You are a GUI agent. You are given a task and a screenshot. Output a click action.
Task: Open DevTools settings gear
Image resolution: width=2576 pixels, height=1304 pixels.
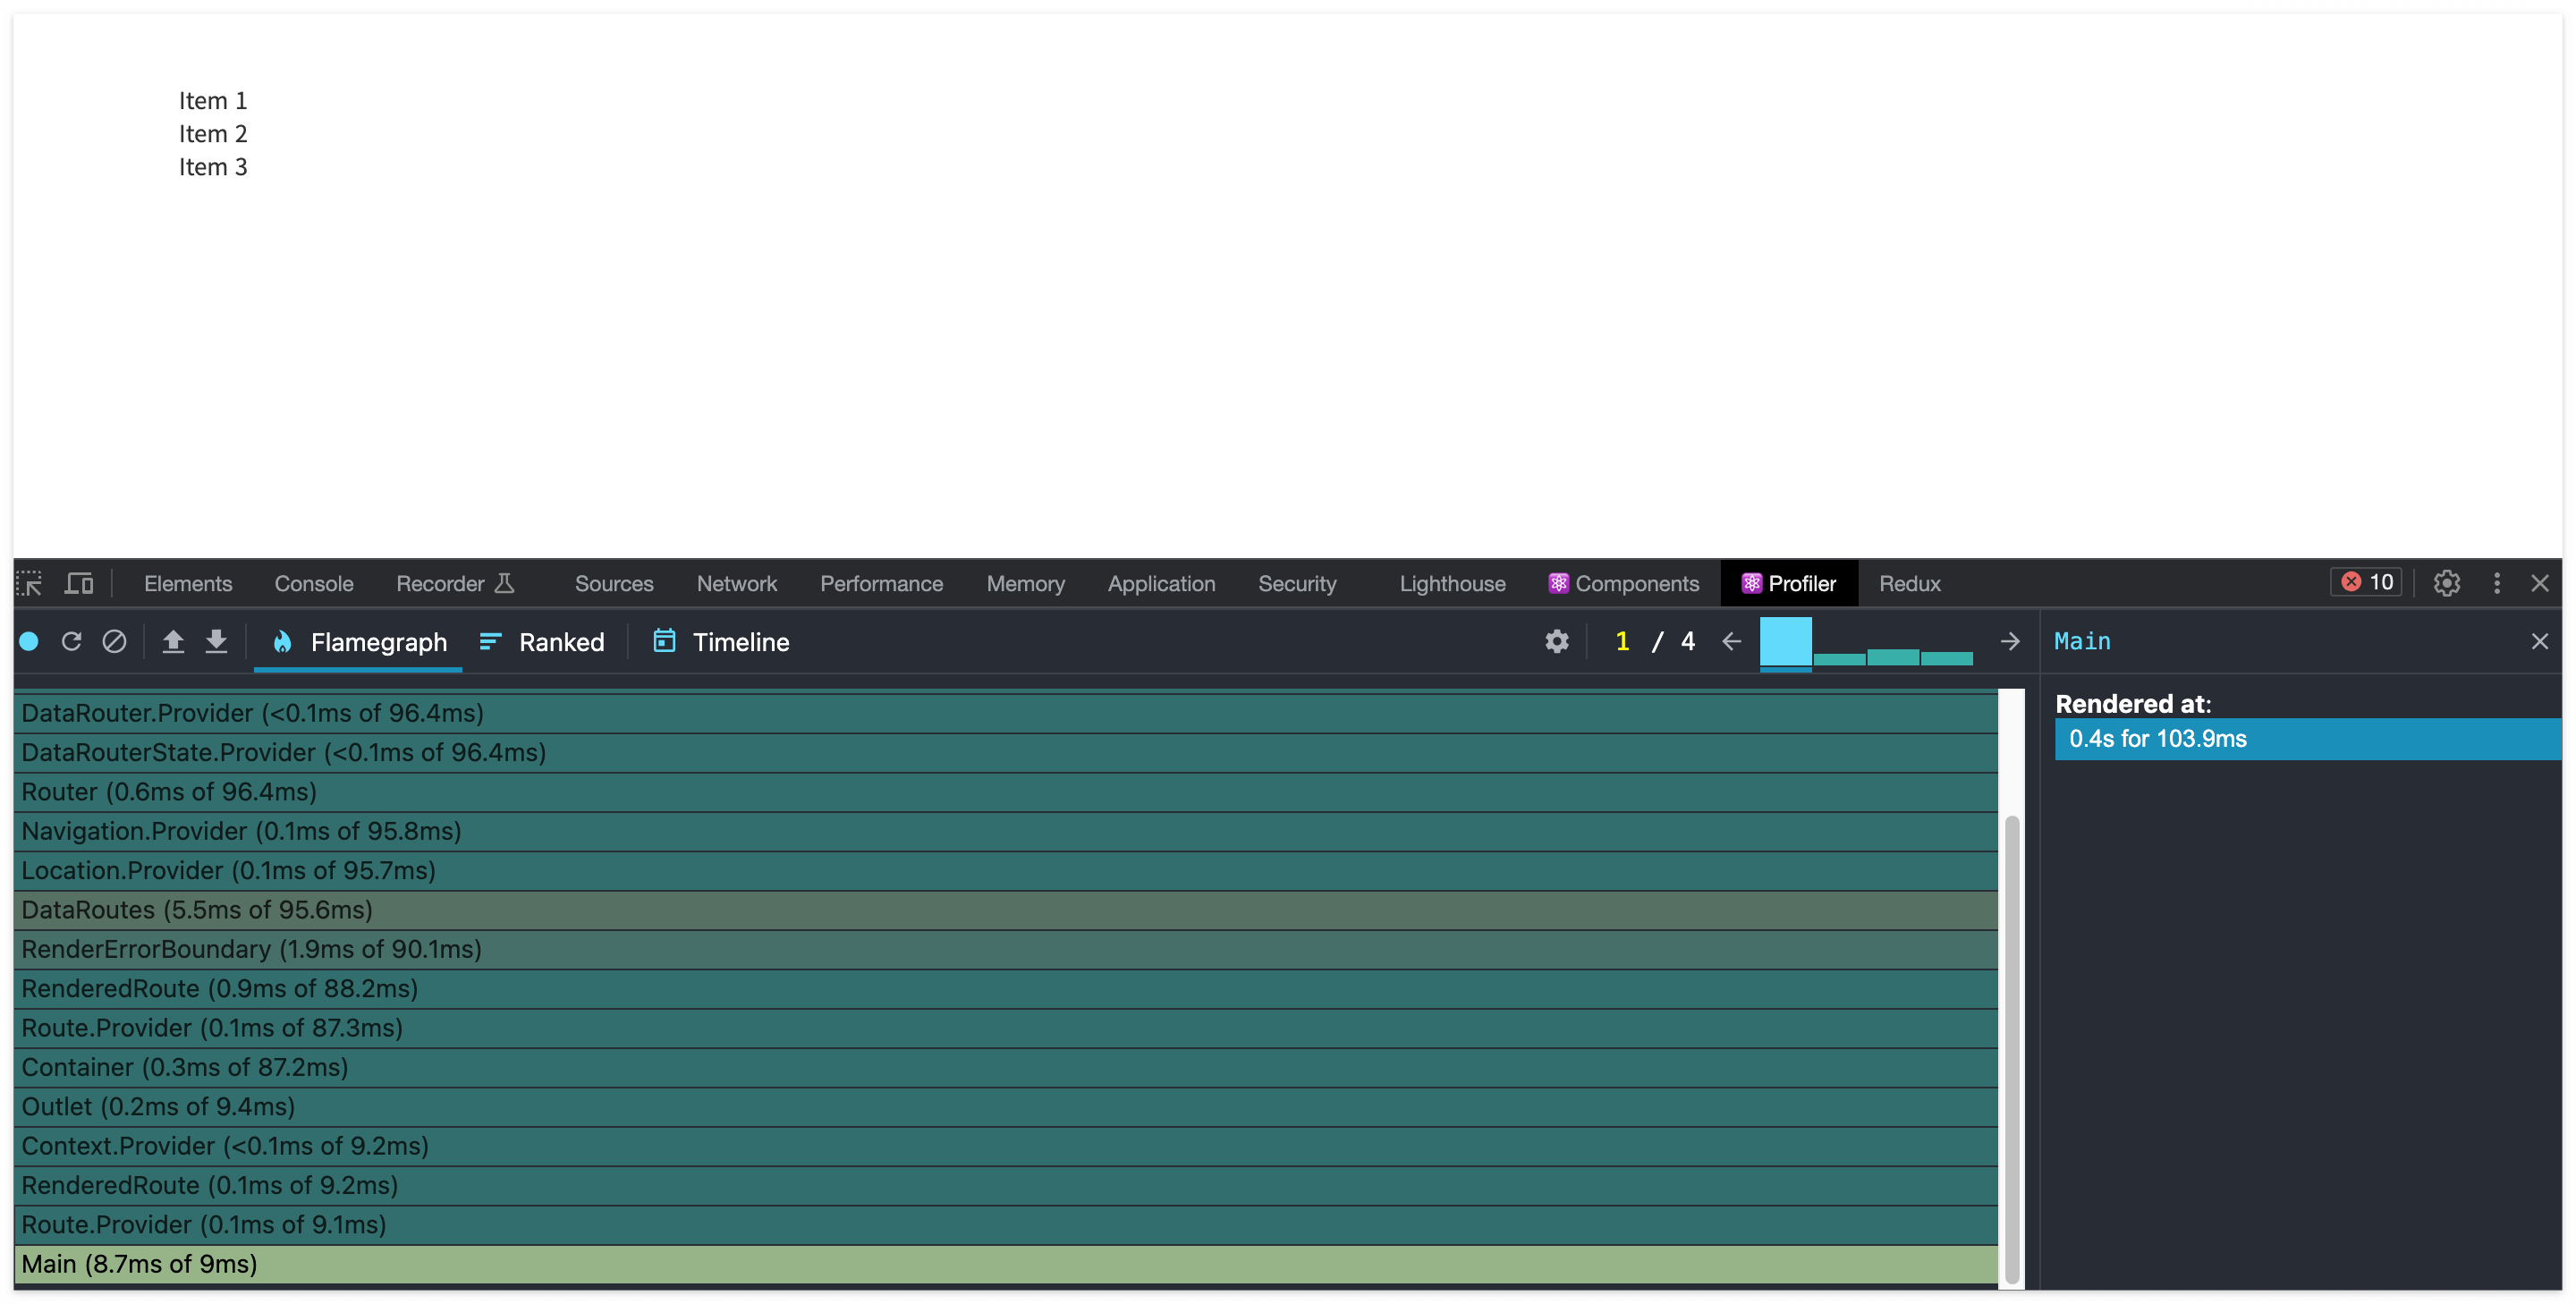coord(2446,583)
